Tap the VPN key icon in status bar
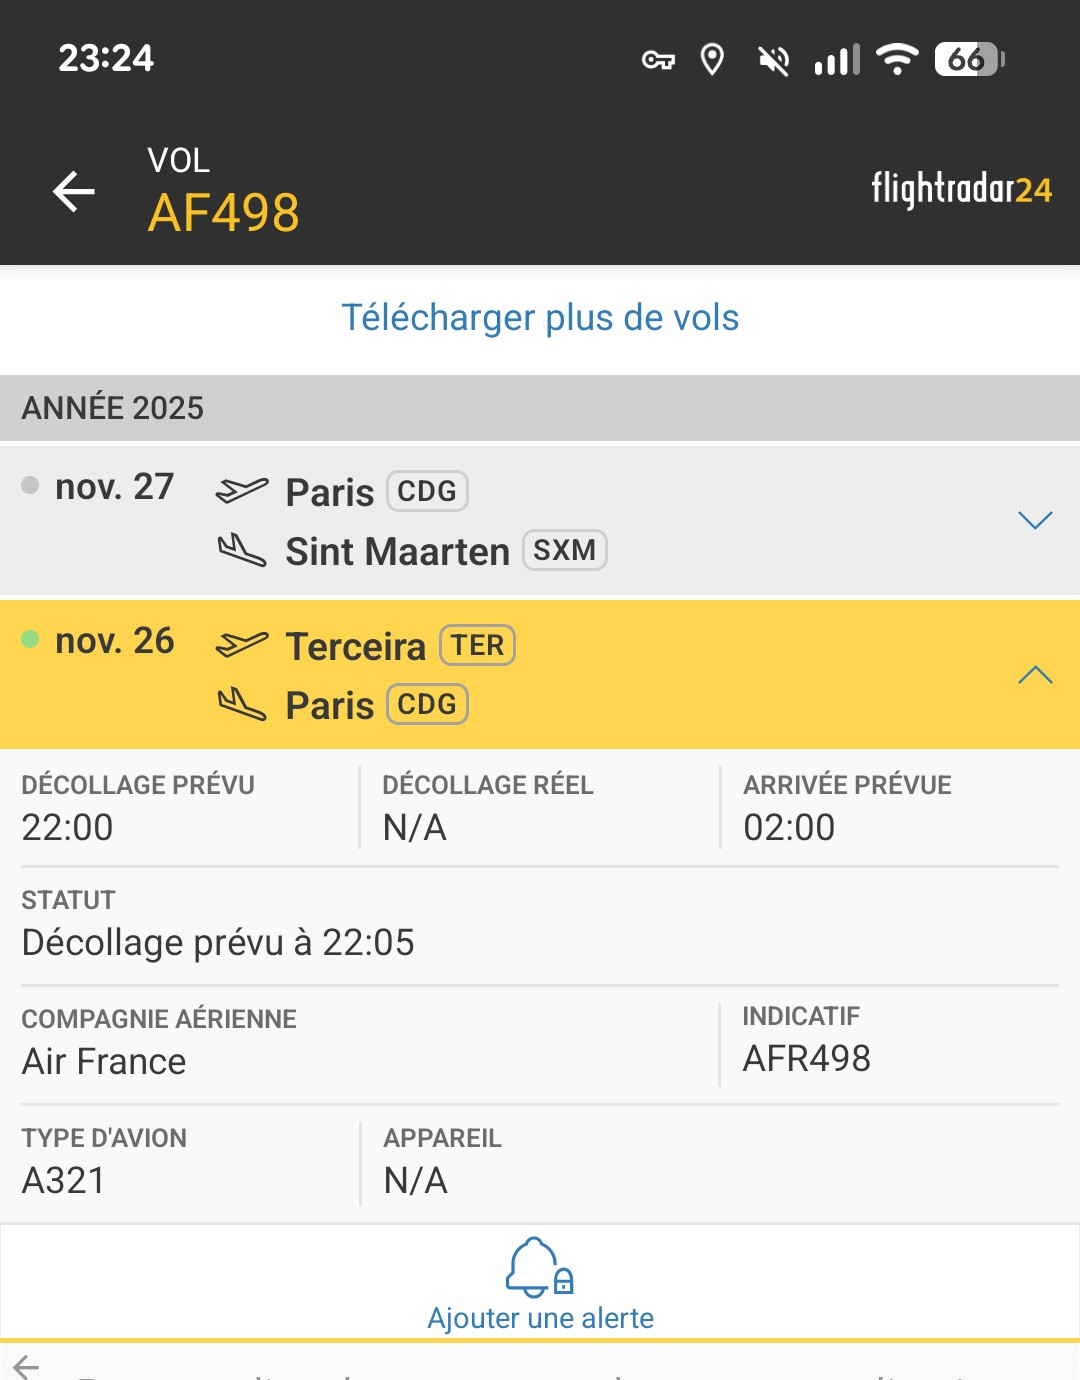The width and height of the screenshot is (1080, 1380). coord(657,61)
